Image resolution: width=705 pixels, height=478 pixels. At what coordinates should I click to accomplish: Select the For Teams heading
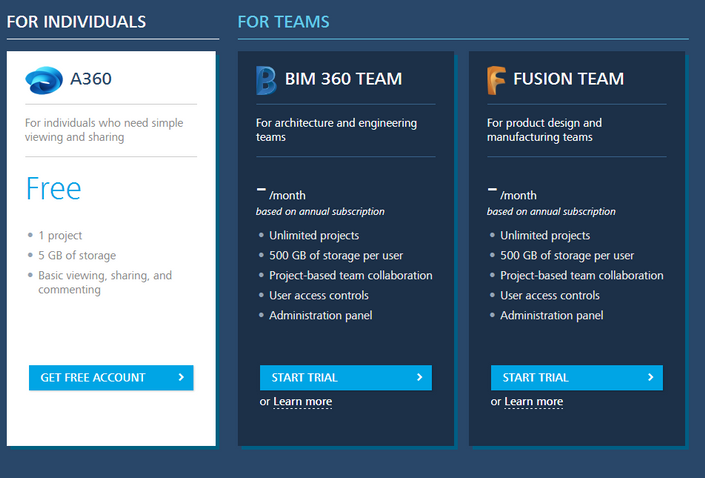click(284, 22)
